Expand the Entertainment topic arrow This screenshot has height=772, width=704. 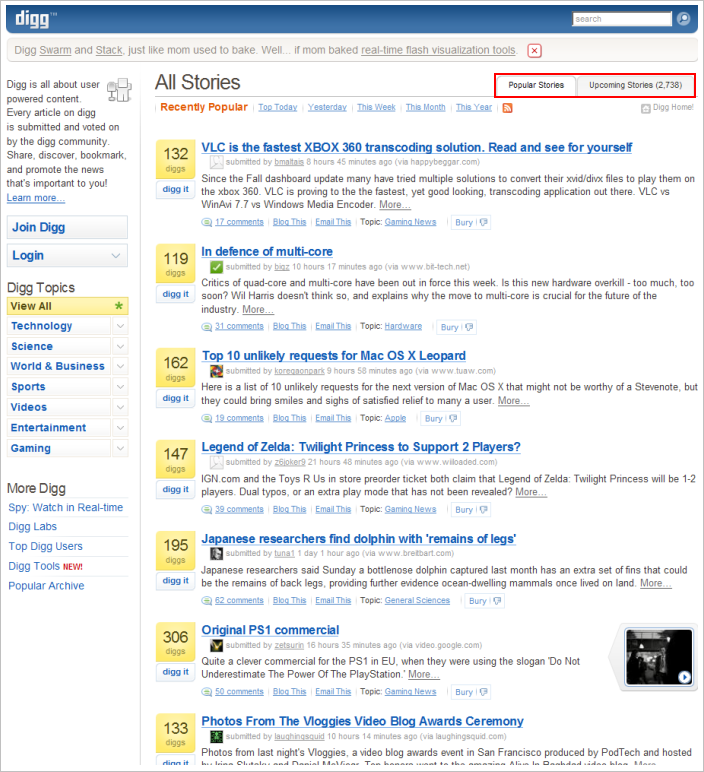click(120, 428)
